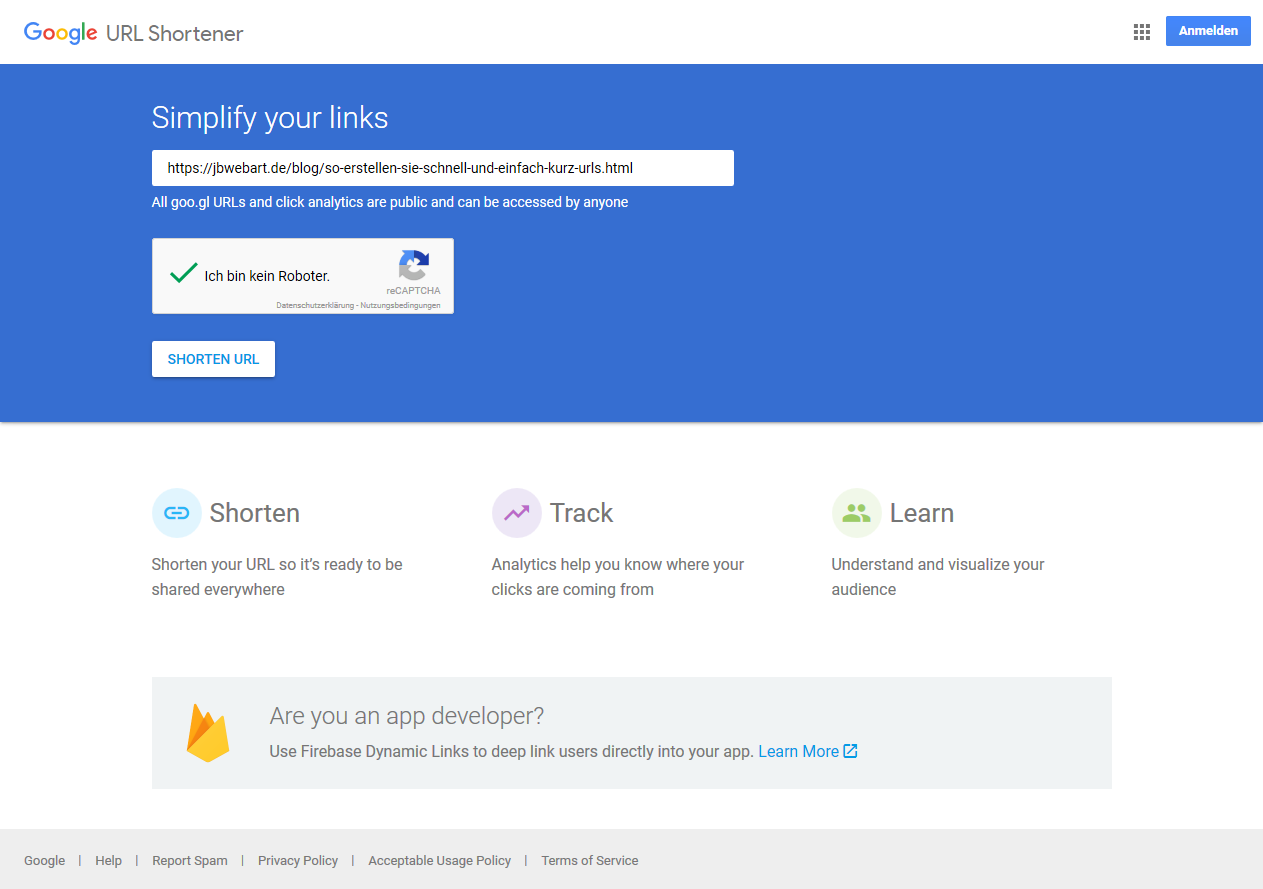Open Acceptable Usage Policy footer link

pyautogui.click(x=439, y=860)
